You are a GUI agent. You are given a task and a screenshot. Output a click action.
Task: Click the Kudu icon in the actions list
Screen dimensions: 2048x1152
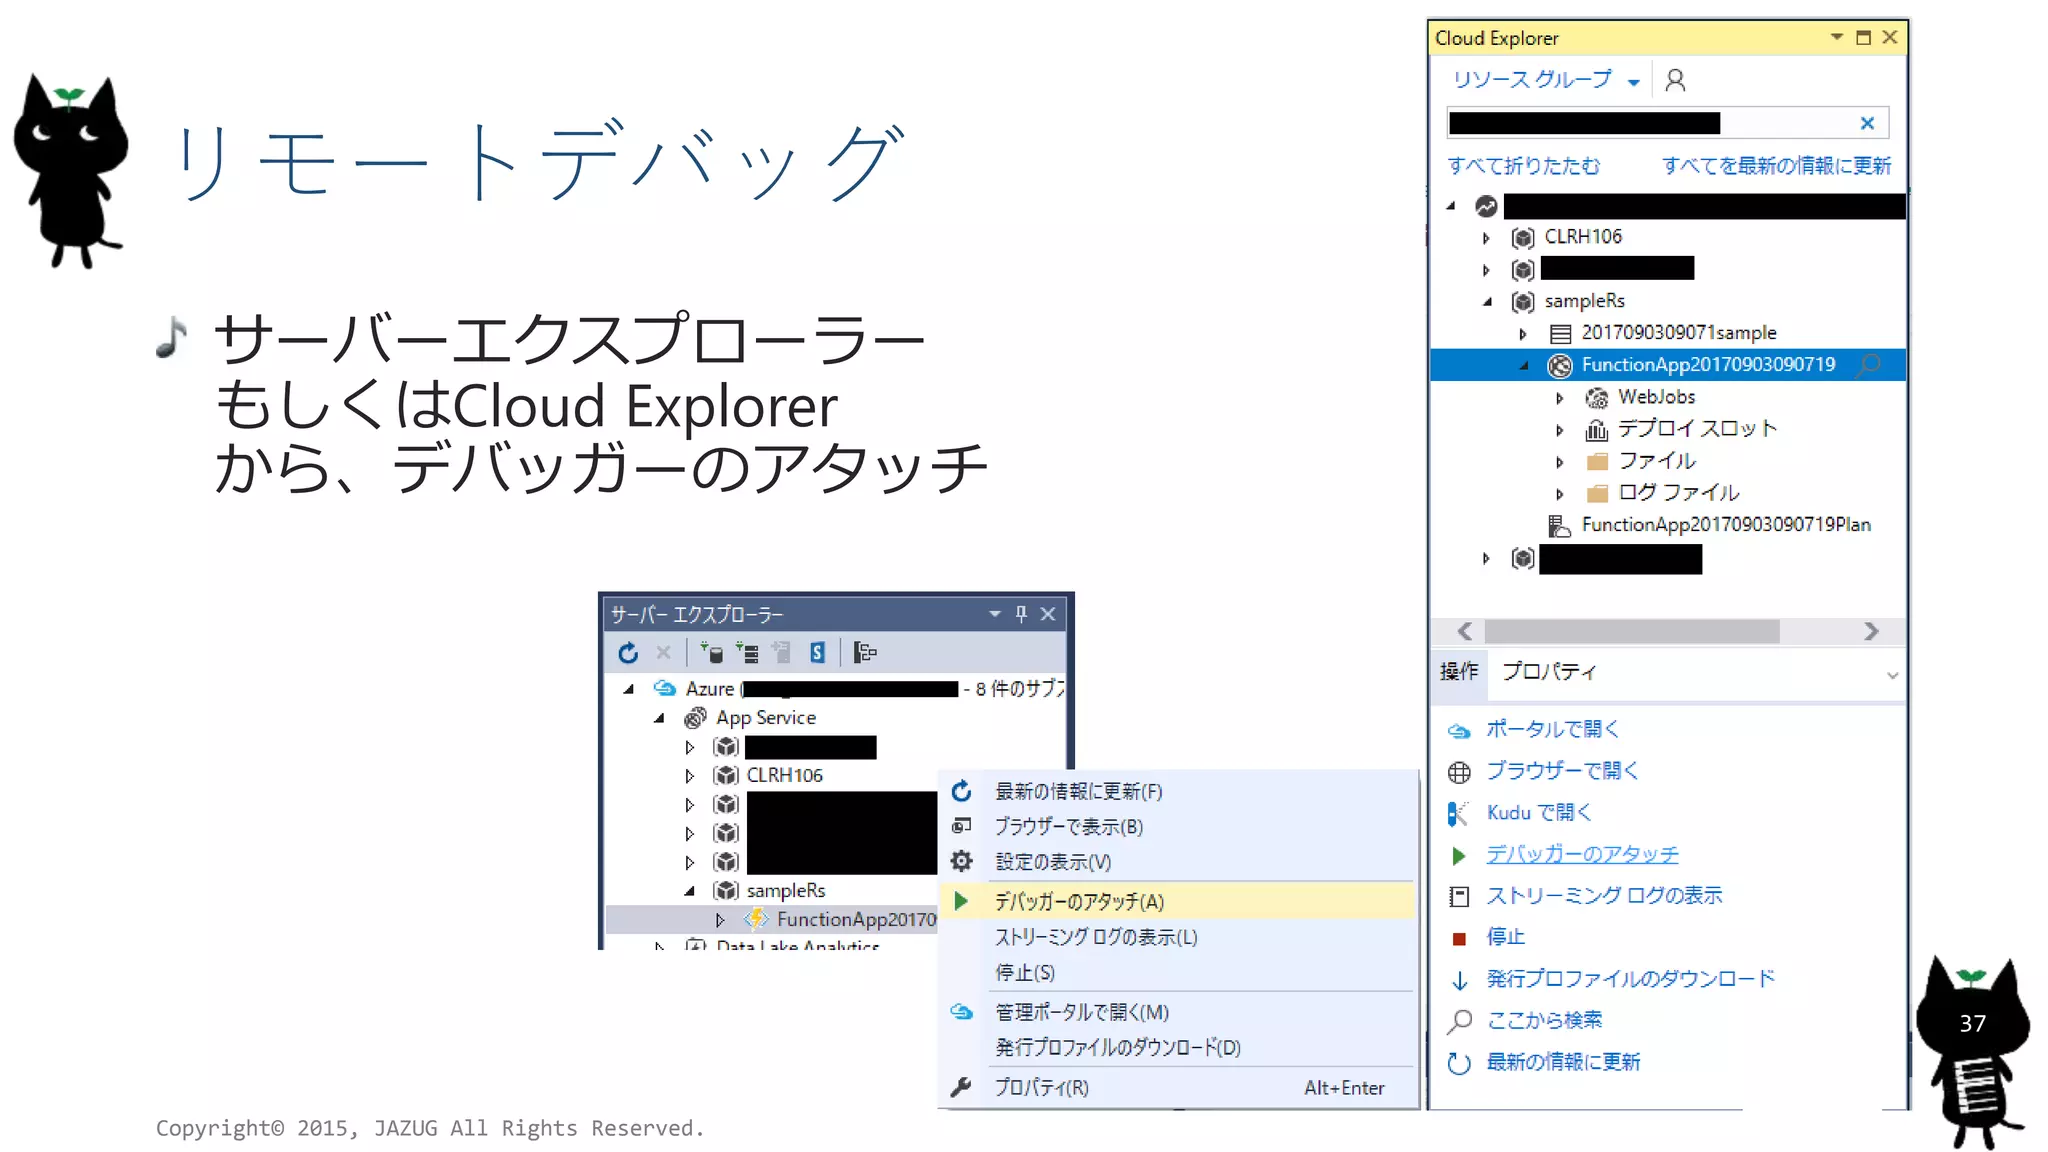tap(1459, 814)
